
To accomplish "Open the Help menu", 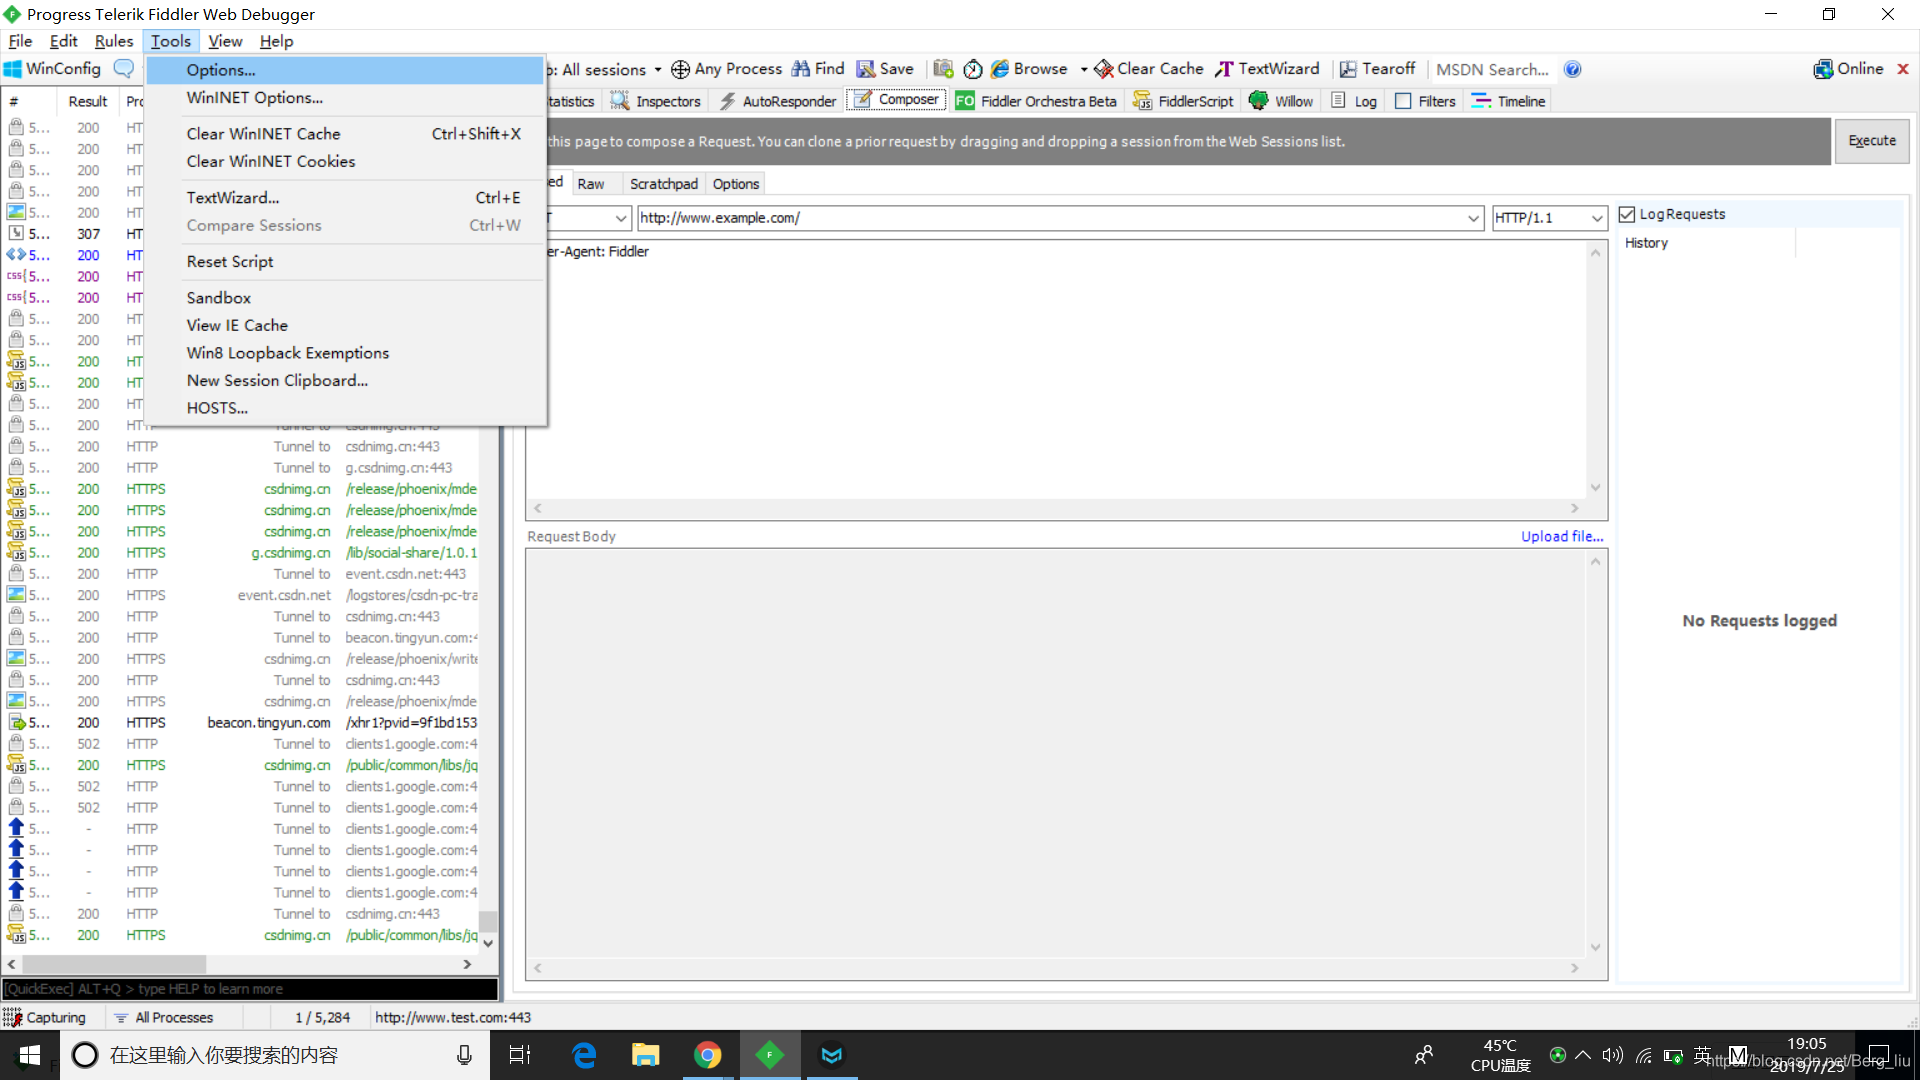I will (276, 41).
